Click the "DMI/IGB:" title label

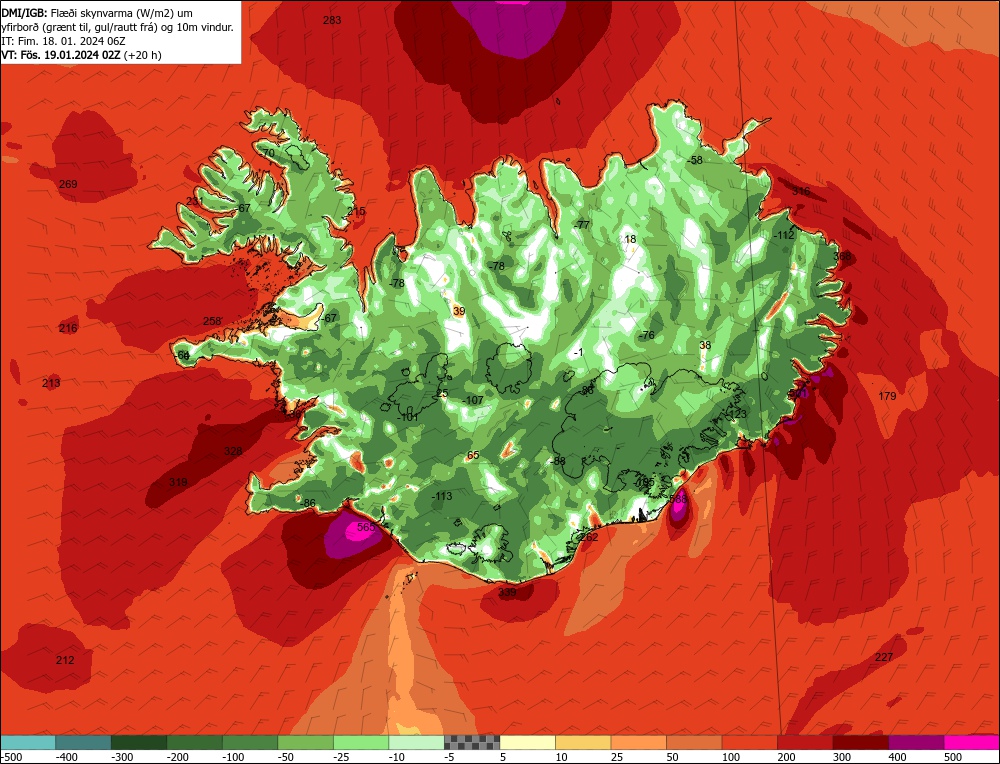pyautogui.click(x=24, y=12)
